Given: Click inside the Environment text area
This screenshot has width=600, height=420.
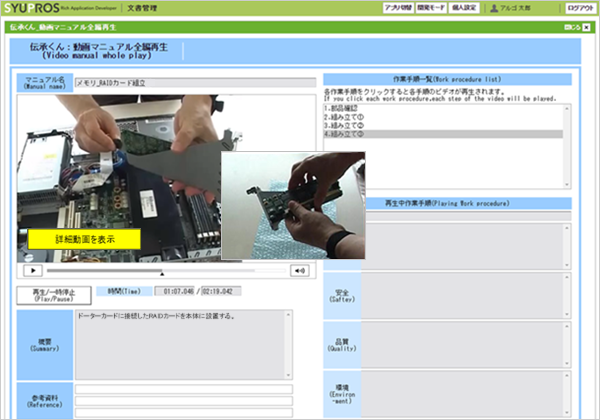Looking at the screenshot, I should coord(462,394).
